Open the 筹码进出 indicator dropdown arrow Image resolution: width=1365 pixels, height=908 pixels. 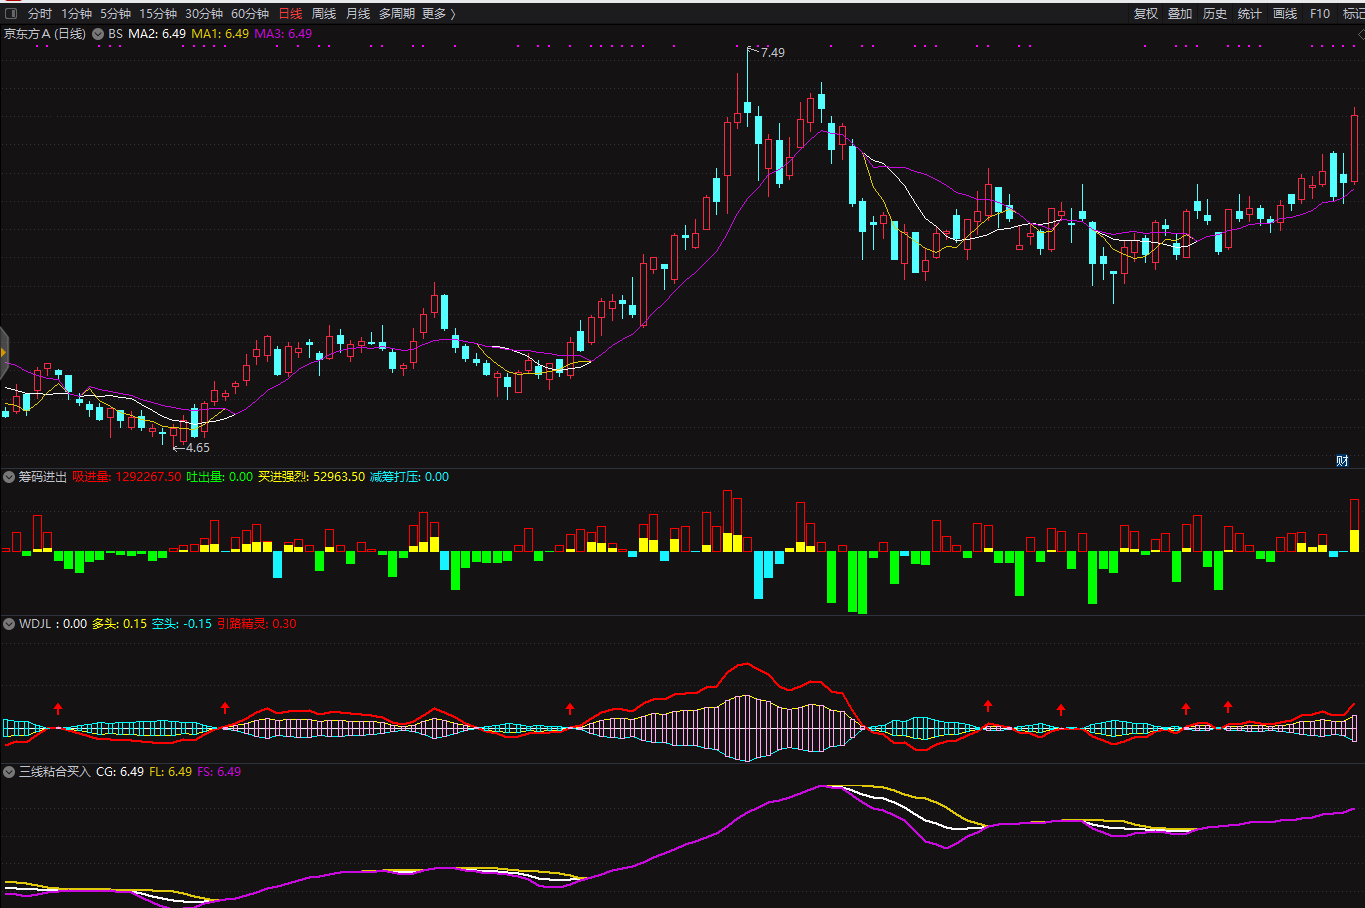(9, 477)
